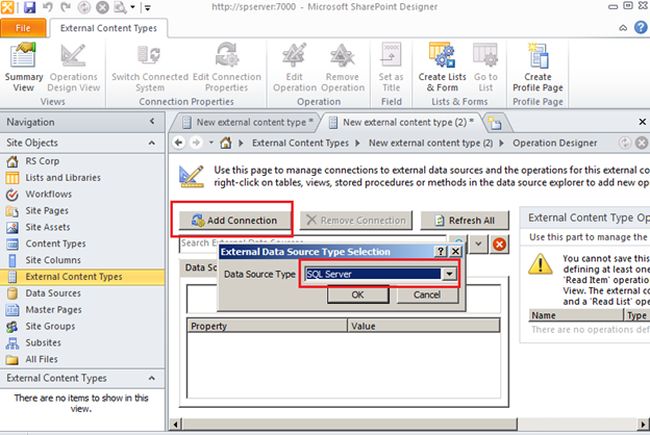Click the Redo icon in title bar
The width and height of the screenshot is (650, 435).
point(65,7)
